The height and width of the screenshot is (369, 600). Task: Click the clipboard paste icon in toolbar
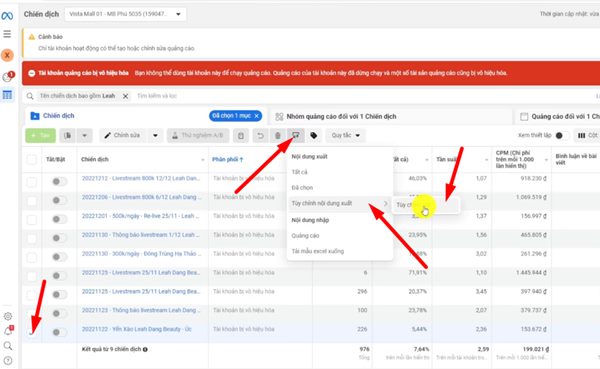coord(241,136)
